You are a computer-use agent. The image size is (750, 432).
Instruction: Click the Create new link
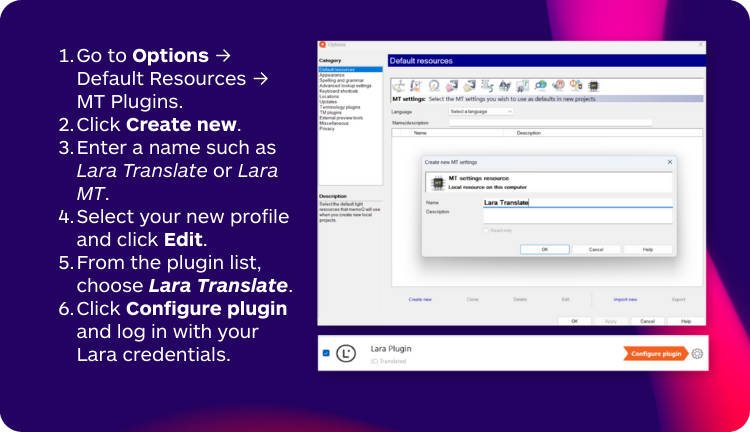(x=420, y=299)
